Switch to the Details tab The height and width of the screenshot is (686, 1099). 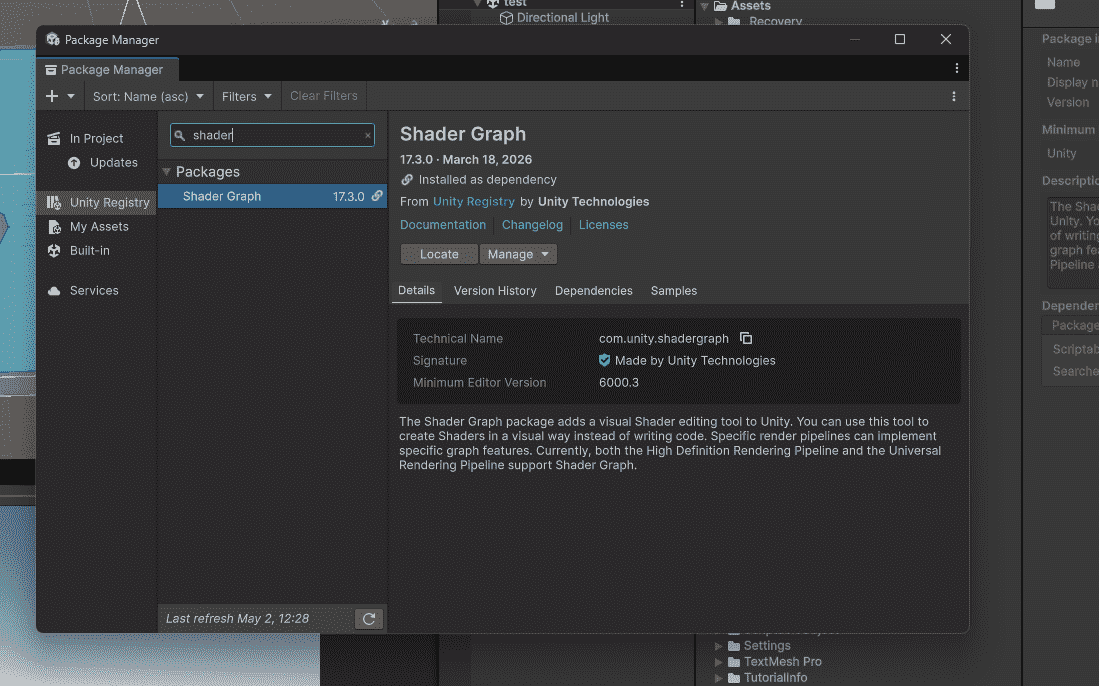416,290
